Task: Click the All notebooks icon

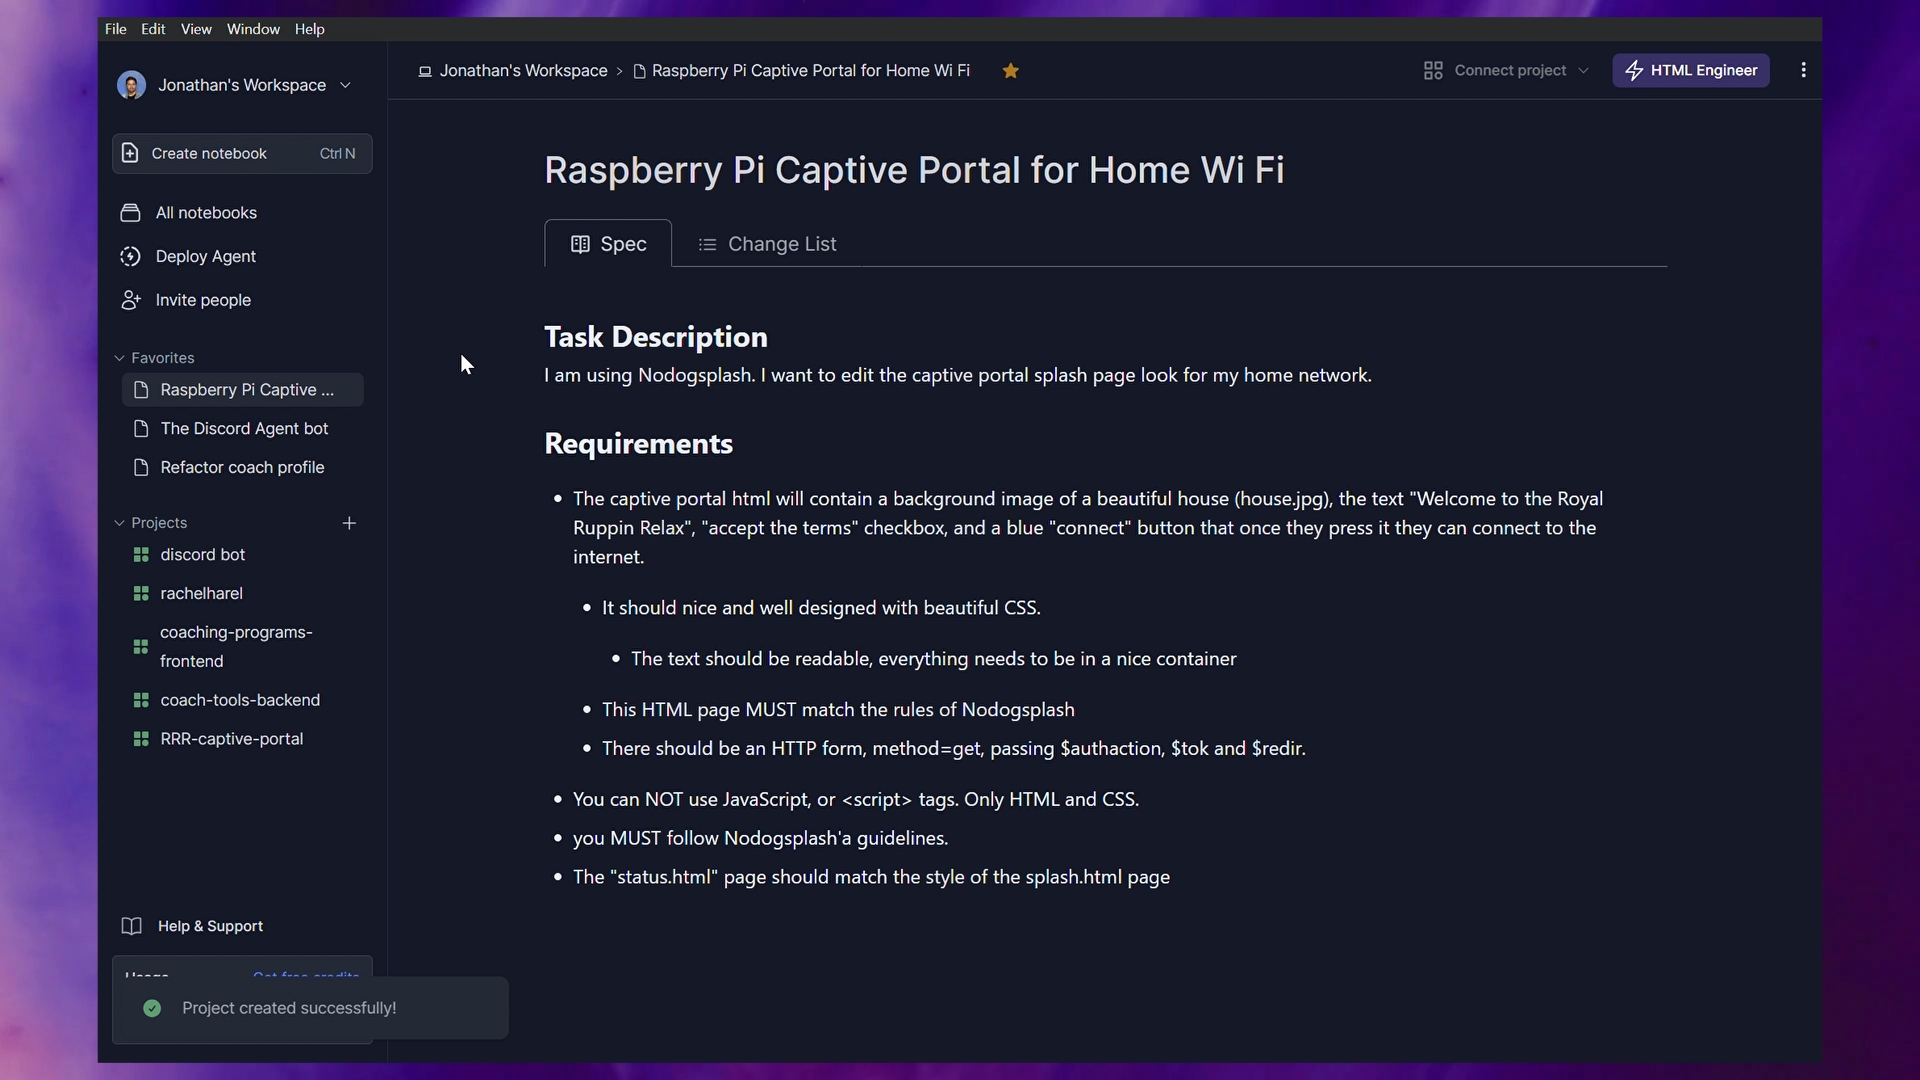Action: click(130, 213)
